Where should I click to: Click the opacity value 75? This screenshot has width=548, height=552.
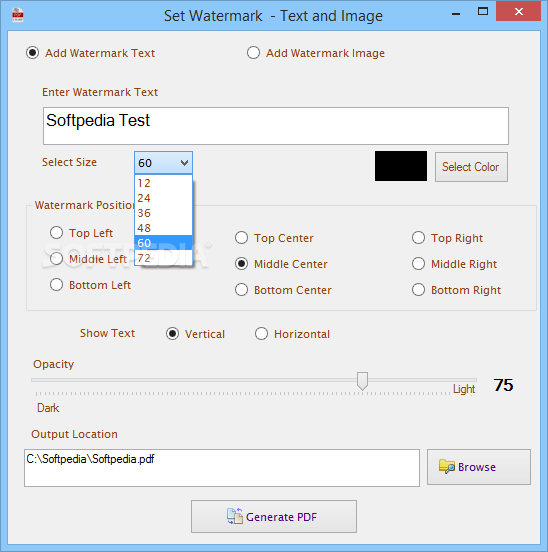pos(503,385)
